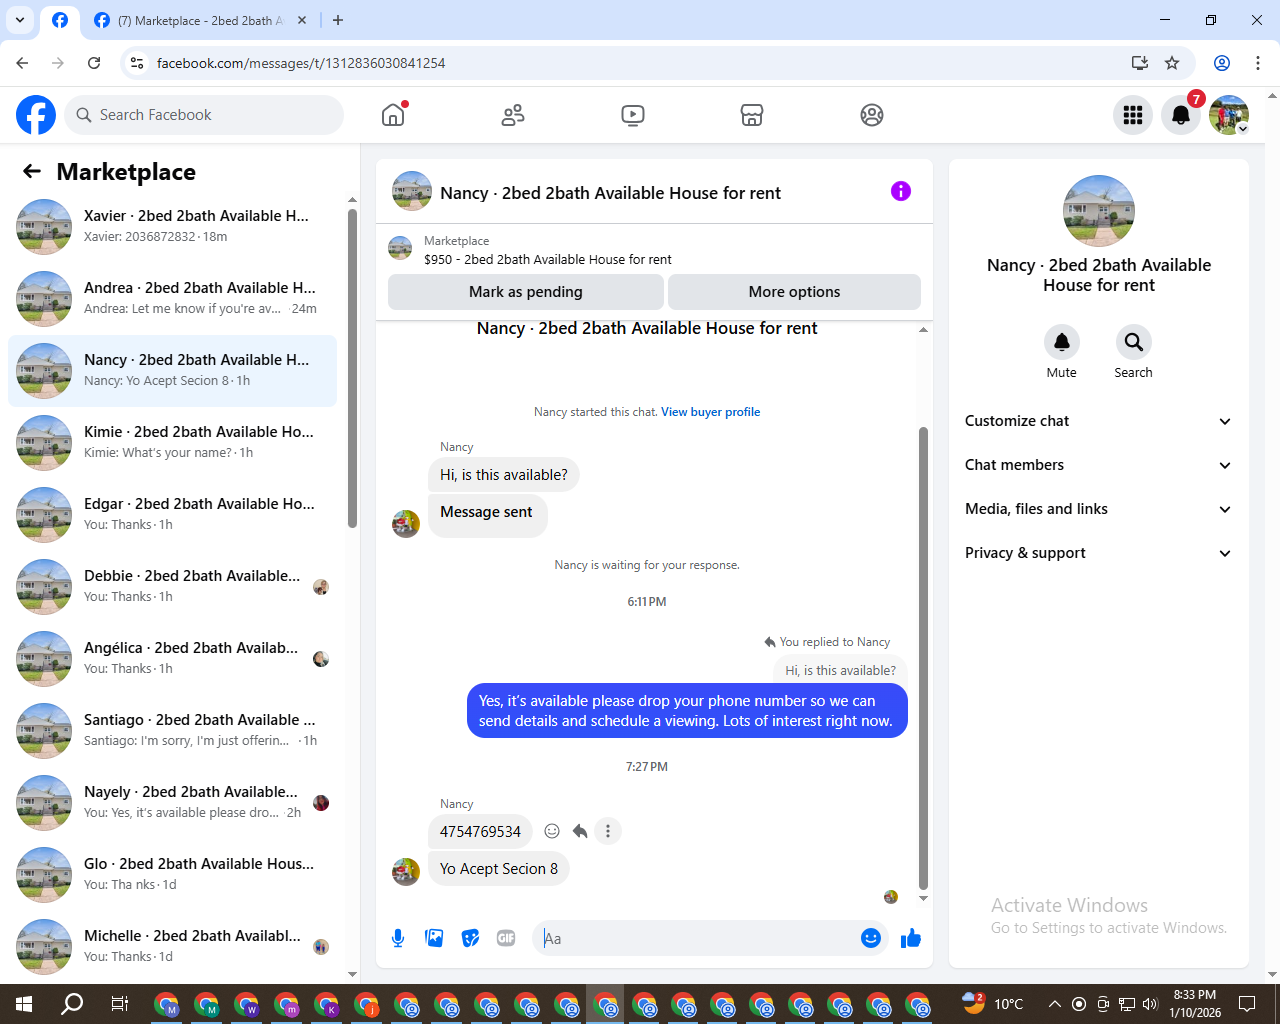
Task: Open more options for message 4754769534
Action: tap(608, 831)
